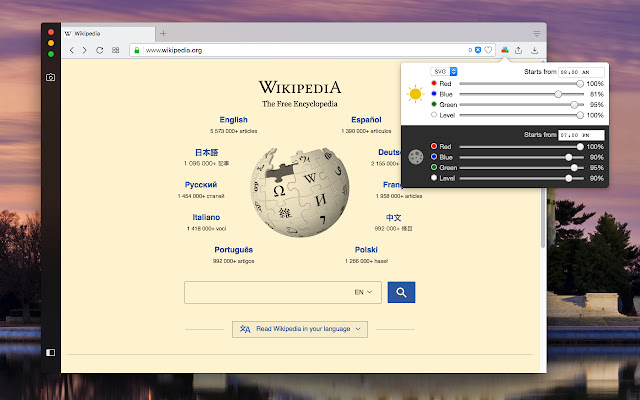Viewport: 640px width, 400px height.
Task: Click the moon nighttime icon
Action: (x=416, y=157)
